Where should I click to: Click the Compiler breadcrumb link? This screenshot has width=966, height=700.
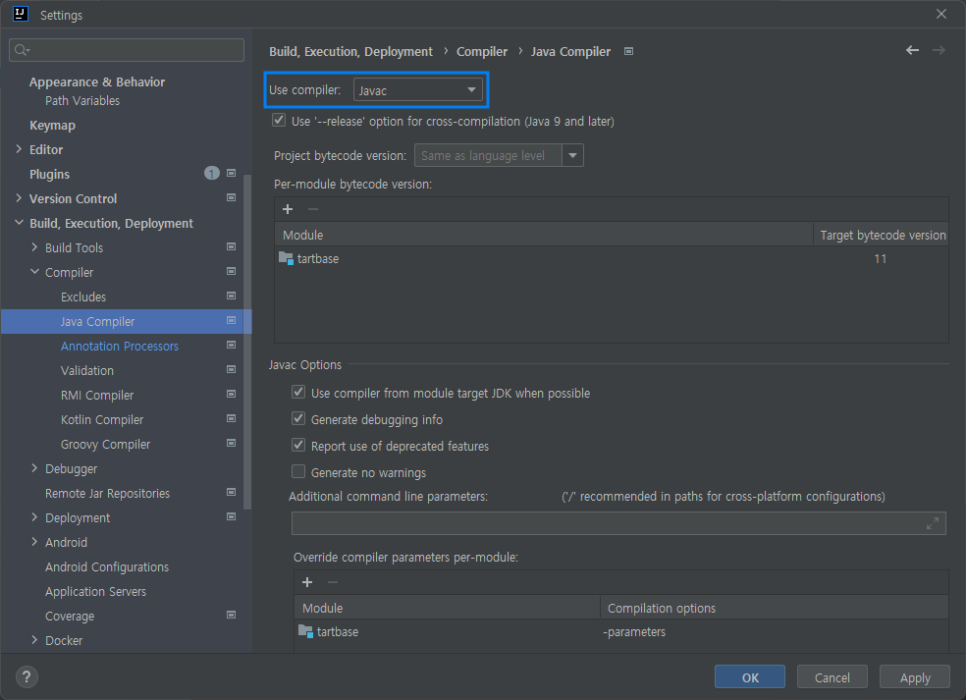(x=482, y=52)
